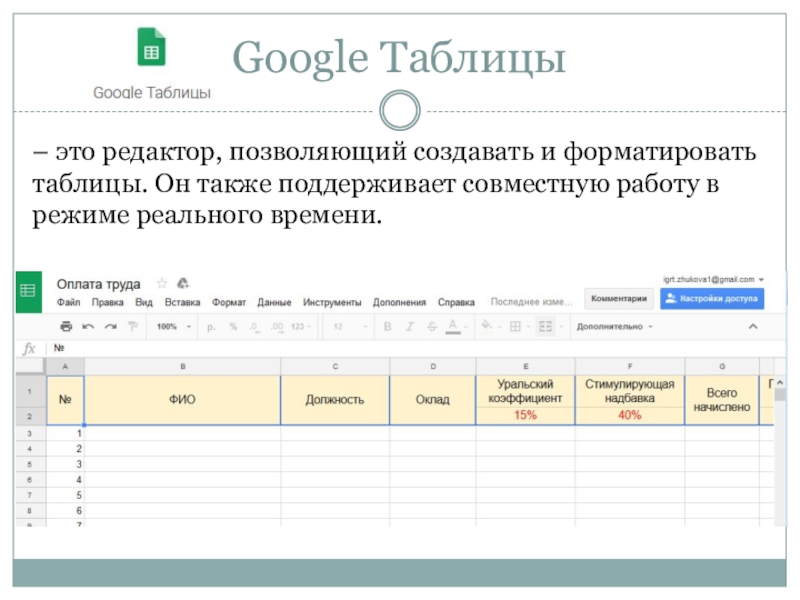Select the paint format tool
800x600 pixels.
click(131, 326)
